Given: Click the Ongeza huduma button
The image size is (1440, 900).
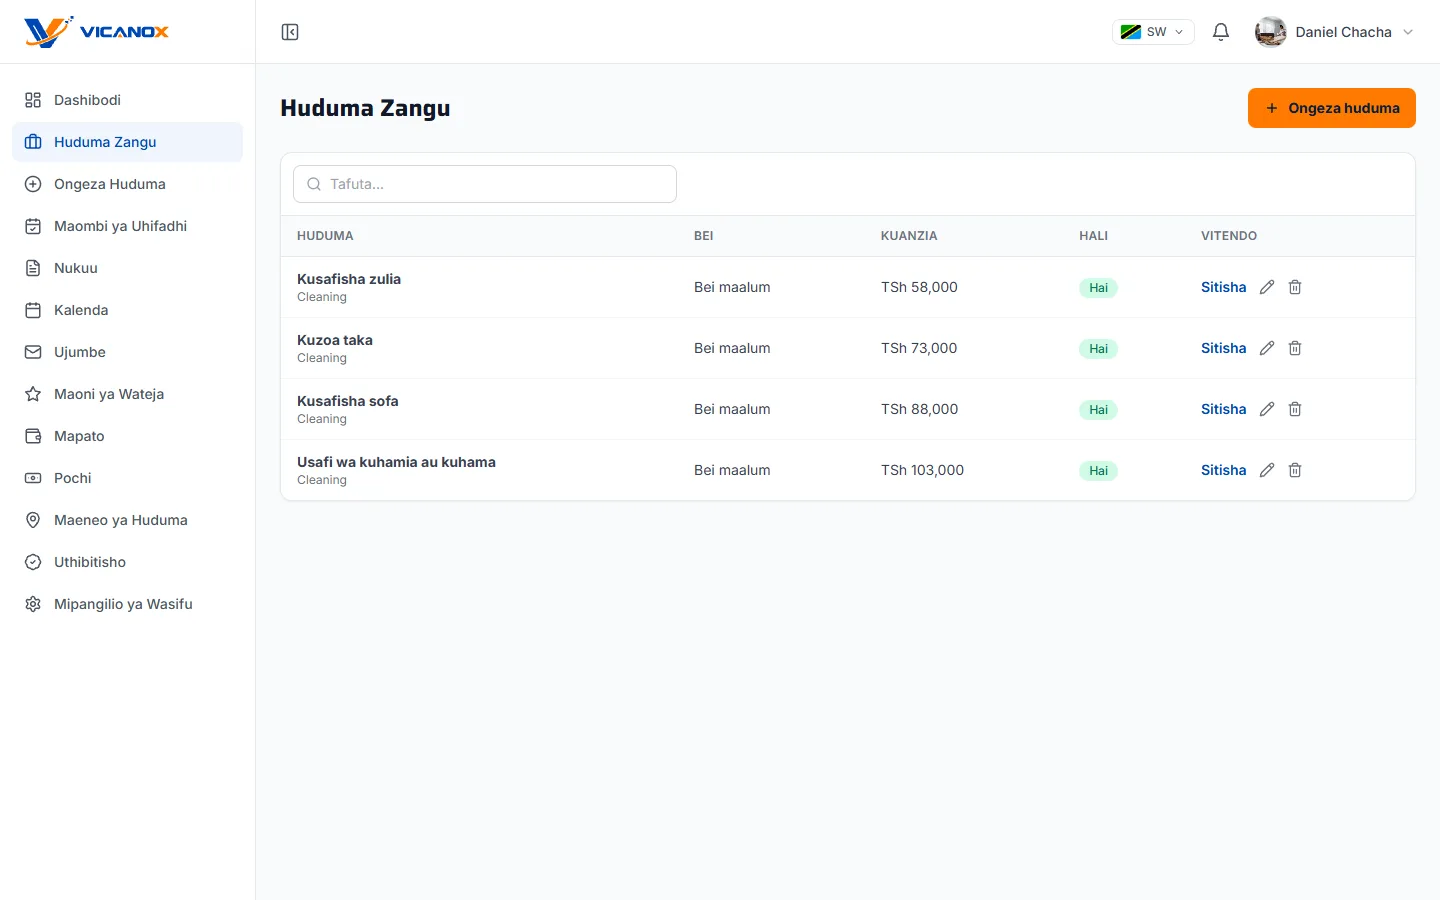Looking at the screenshot, I should pyautogui.click(x=1331, y=108).
